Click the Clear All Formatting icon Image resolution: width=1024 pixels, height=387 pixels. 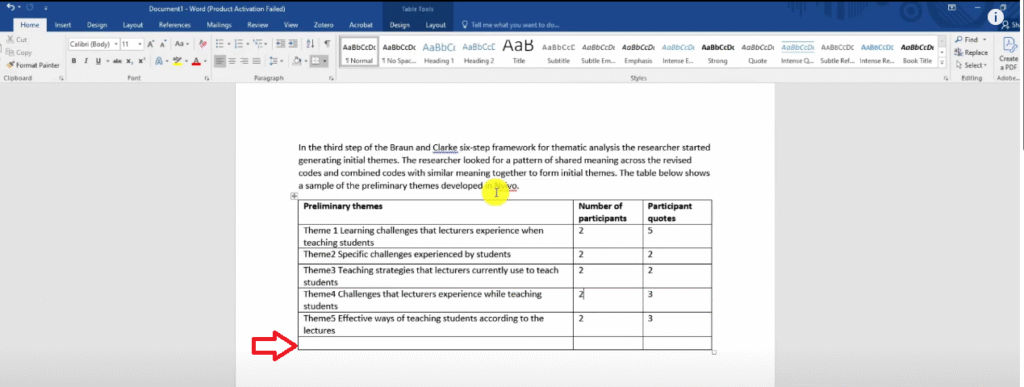202,44
